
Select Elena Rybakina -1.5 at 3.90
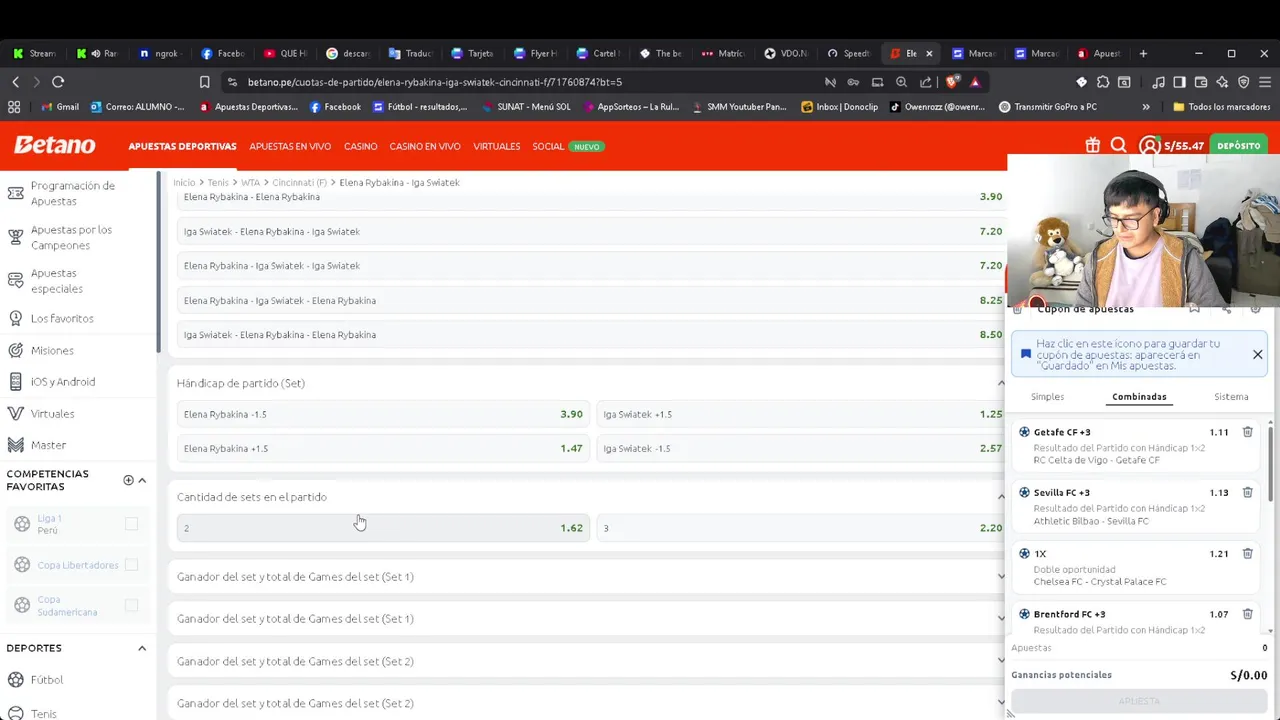coord(383,414)
